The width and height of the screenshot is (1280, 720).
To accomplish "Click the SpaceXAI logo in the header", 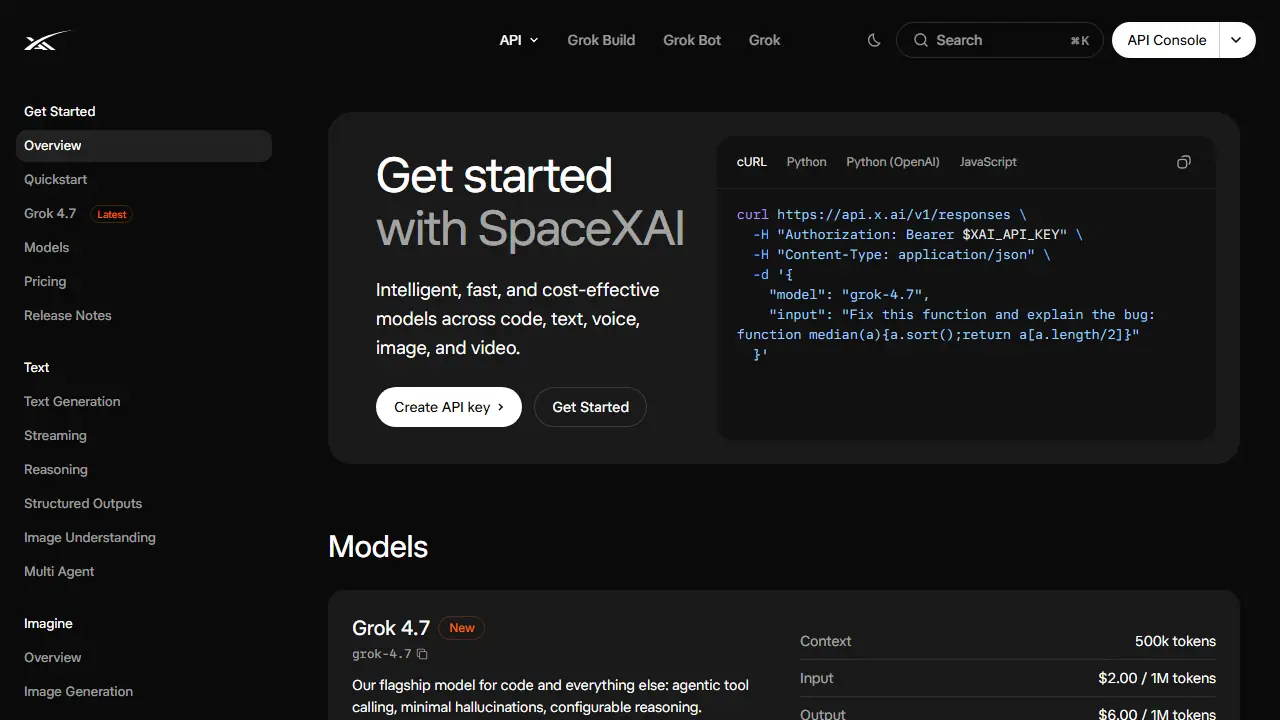I will coord(48,41).
